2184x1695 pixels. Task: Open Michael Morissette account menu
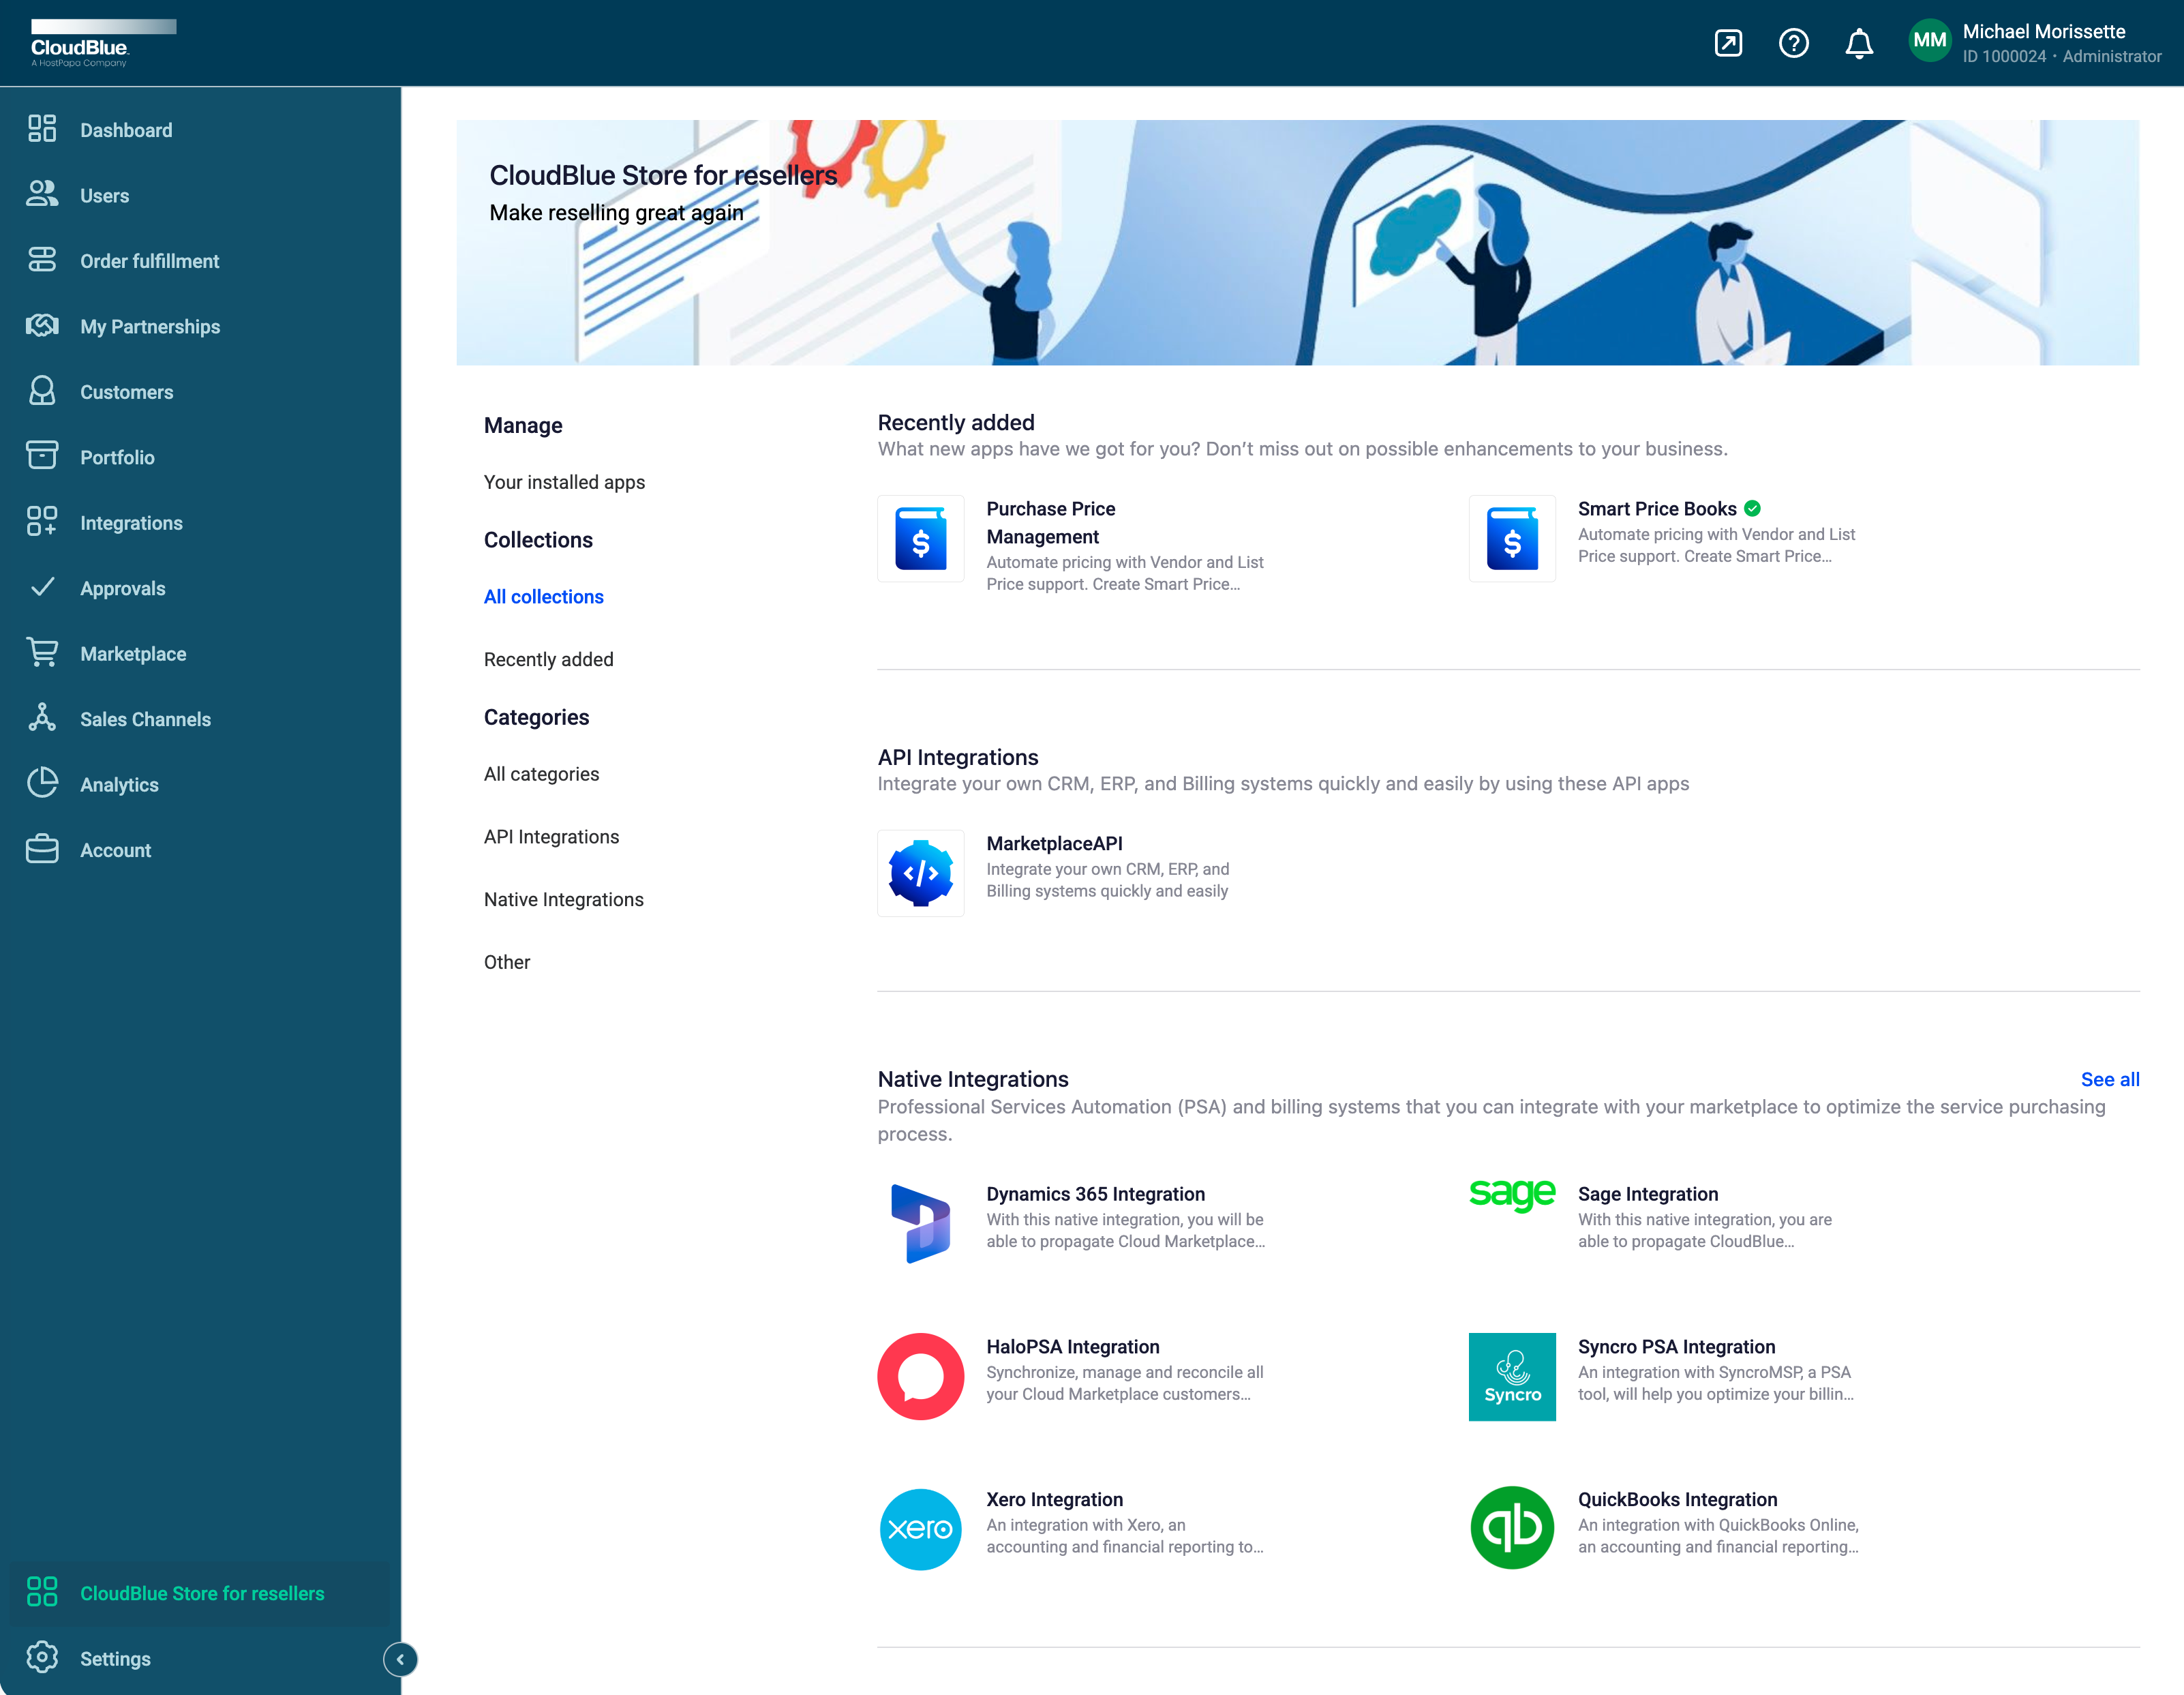pos(2043,32)
